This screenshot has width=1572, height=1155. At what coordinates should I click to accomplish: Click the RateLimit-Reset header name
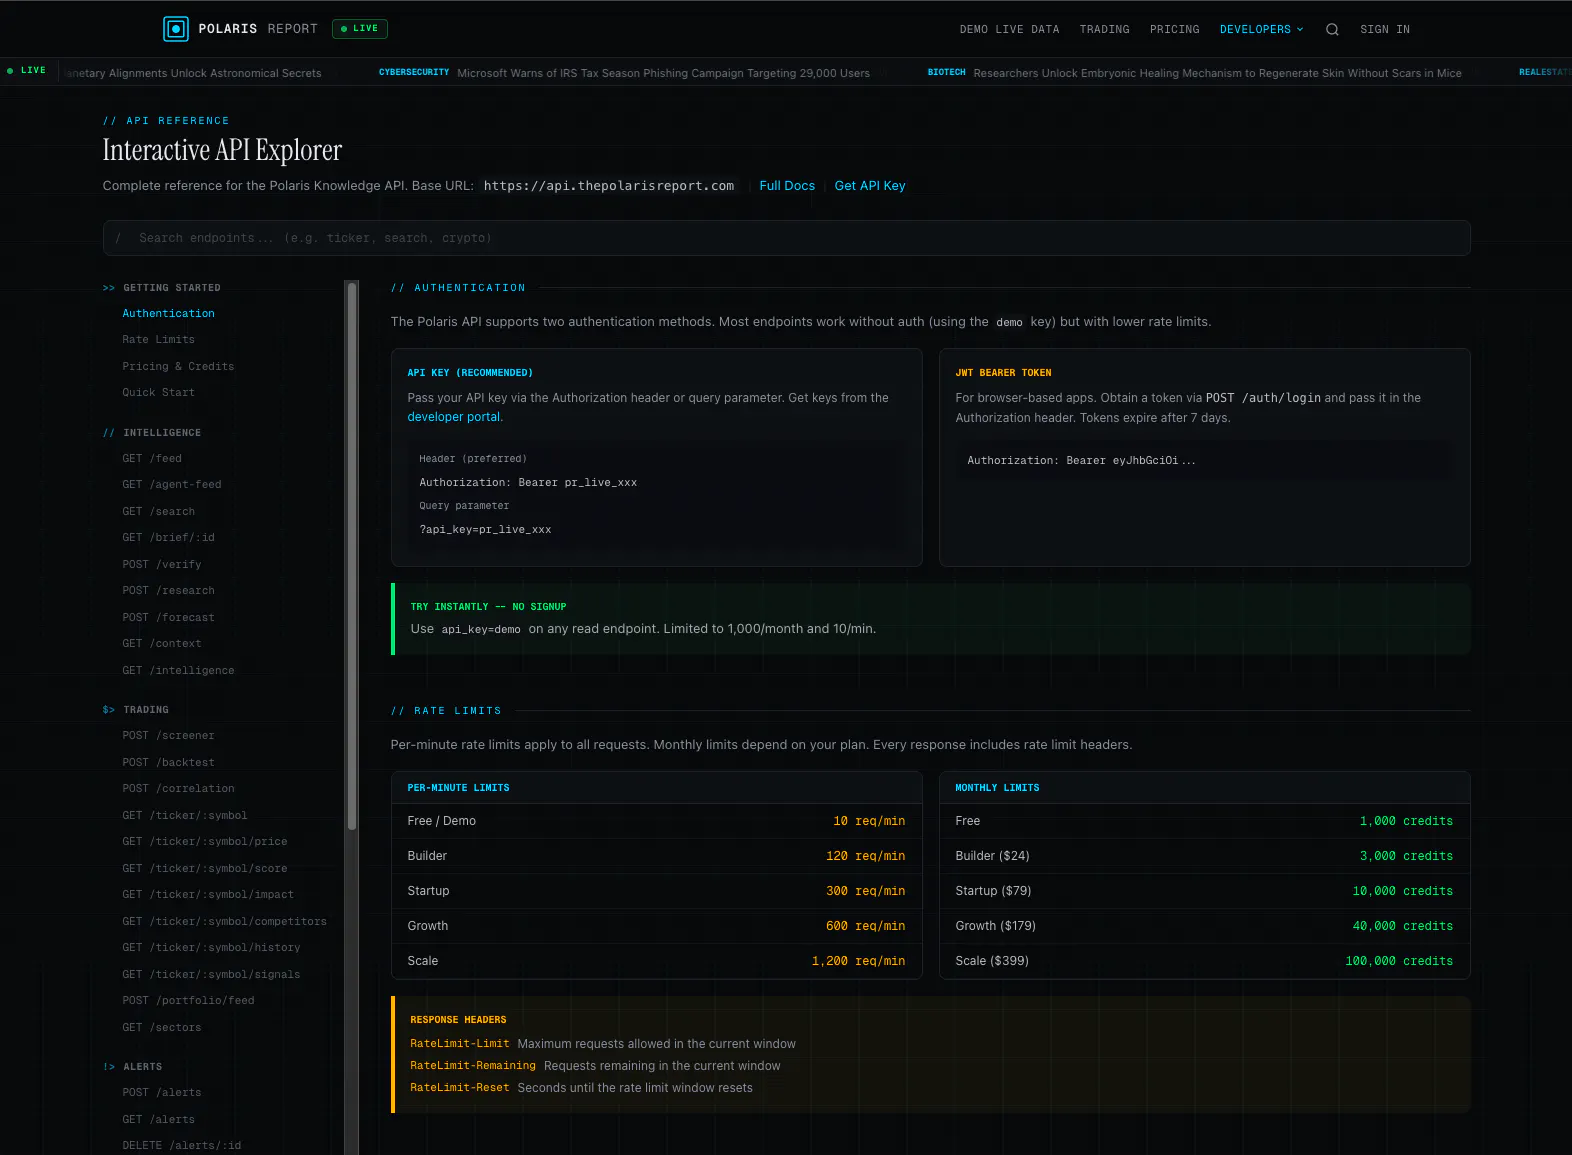[460, 1088]
